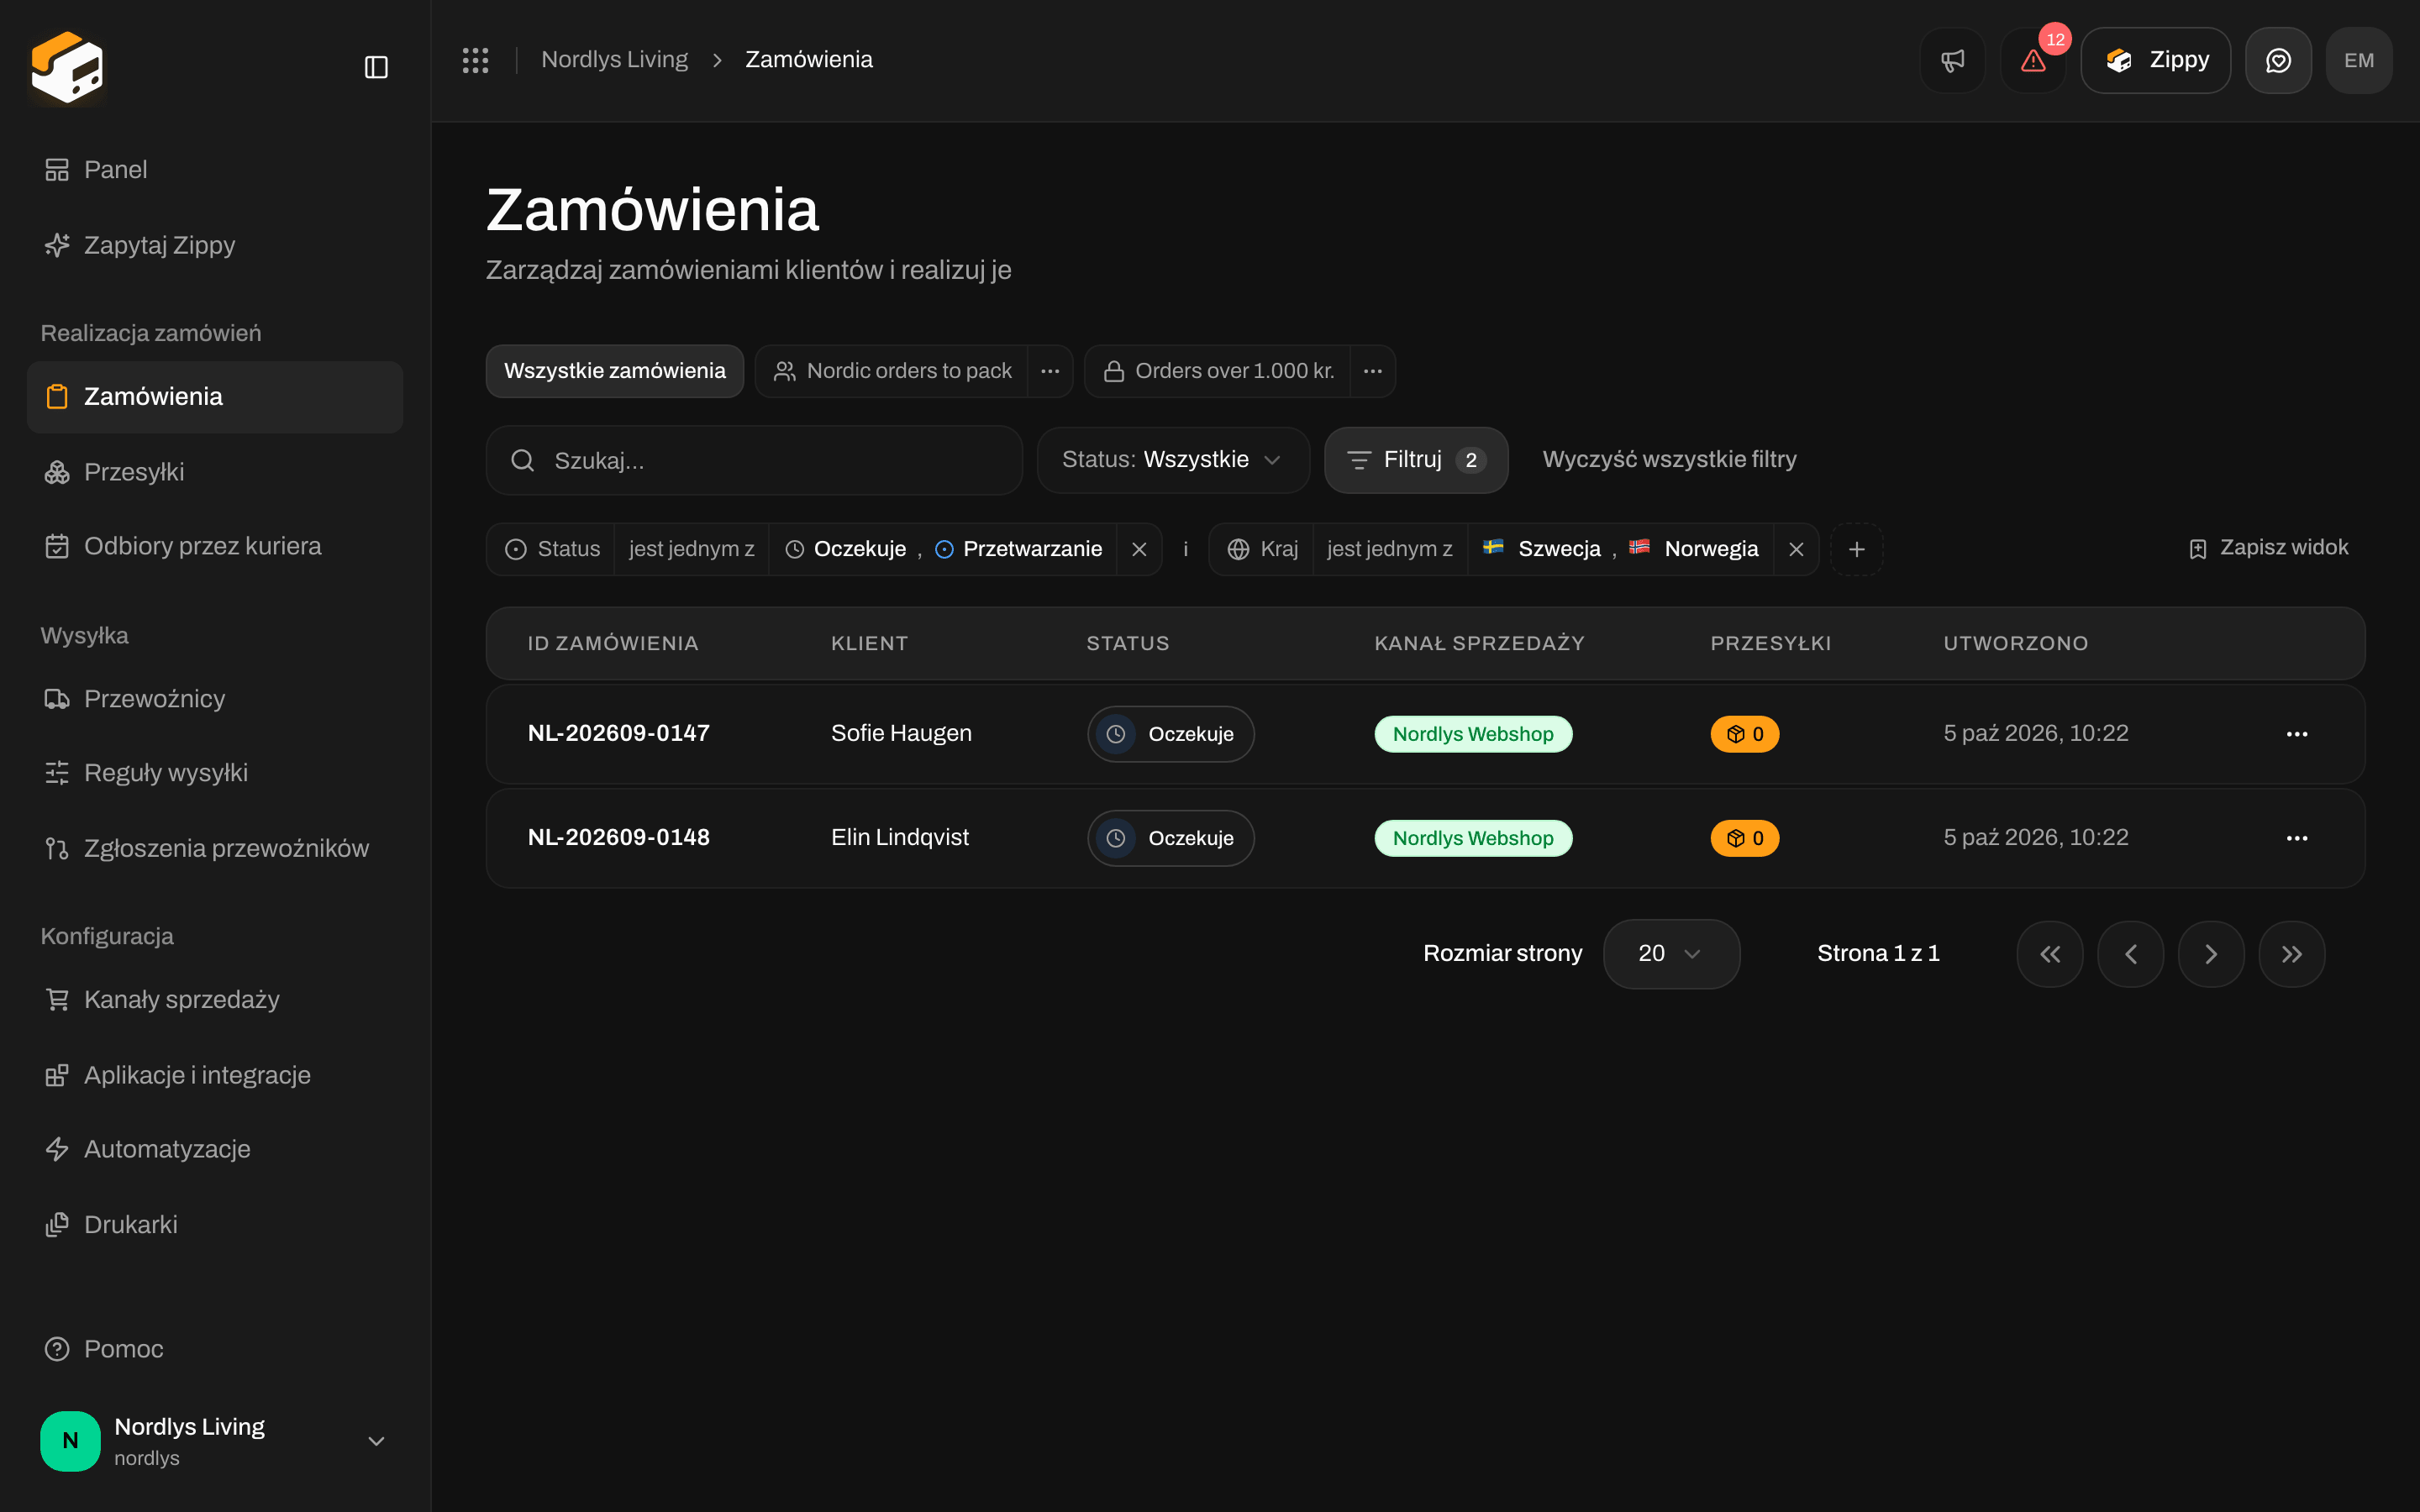This screenshot has width=2420, height=1512.
Task: Focus the Szukaj... search field
Action: tap(754, 460)
